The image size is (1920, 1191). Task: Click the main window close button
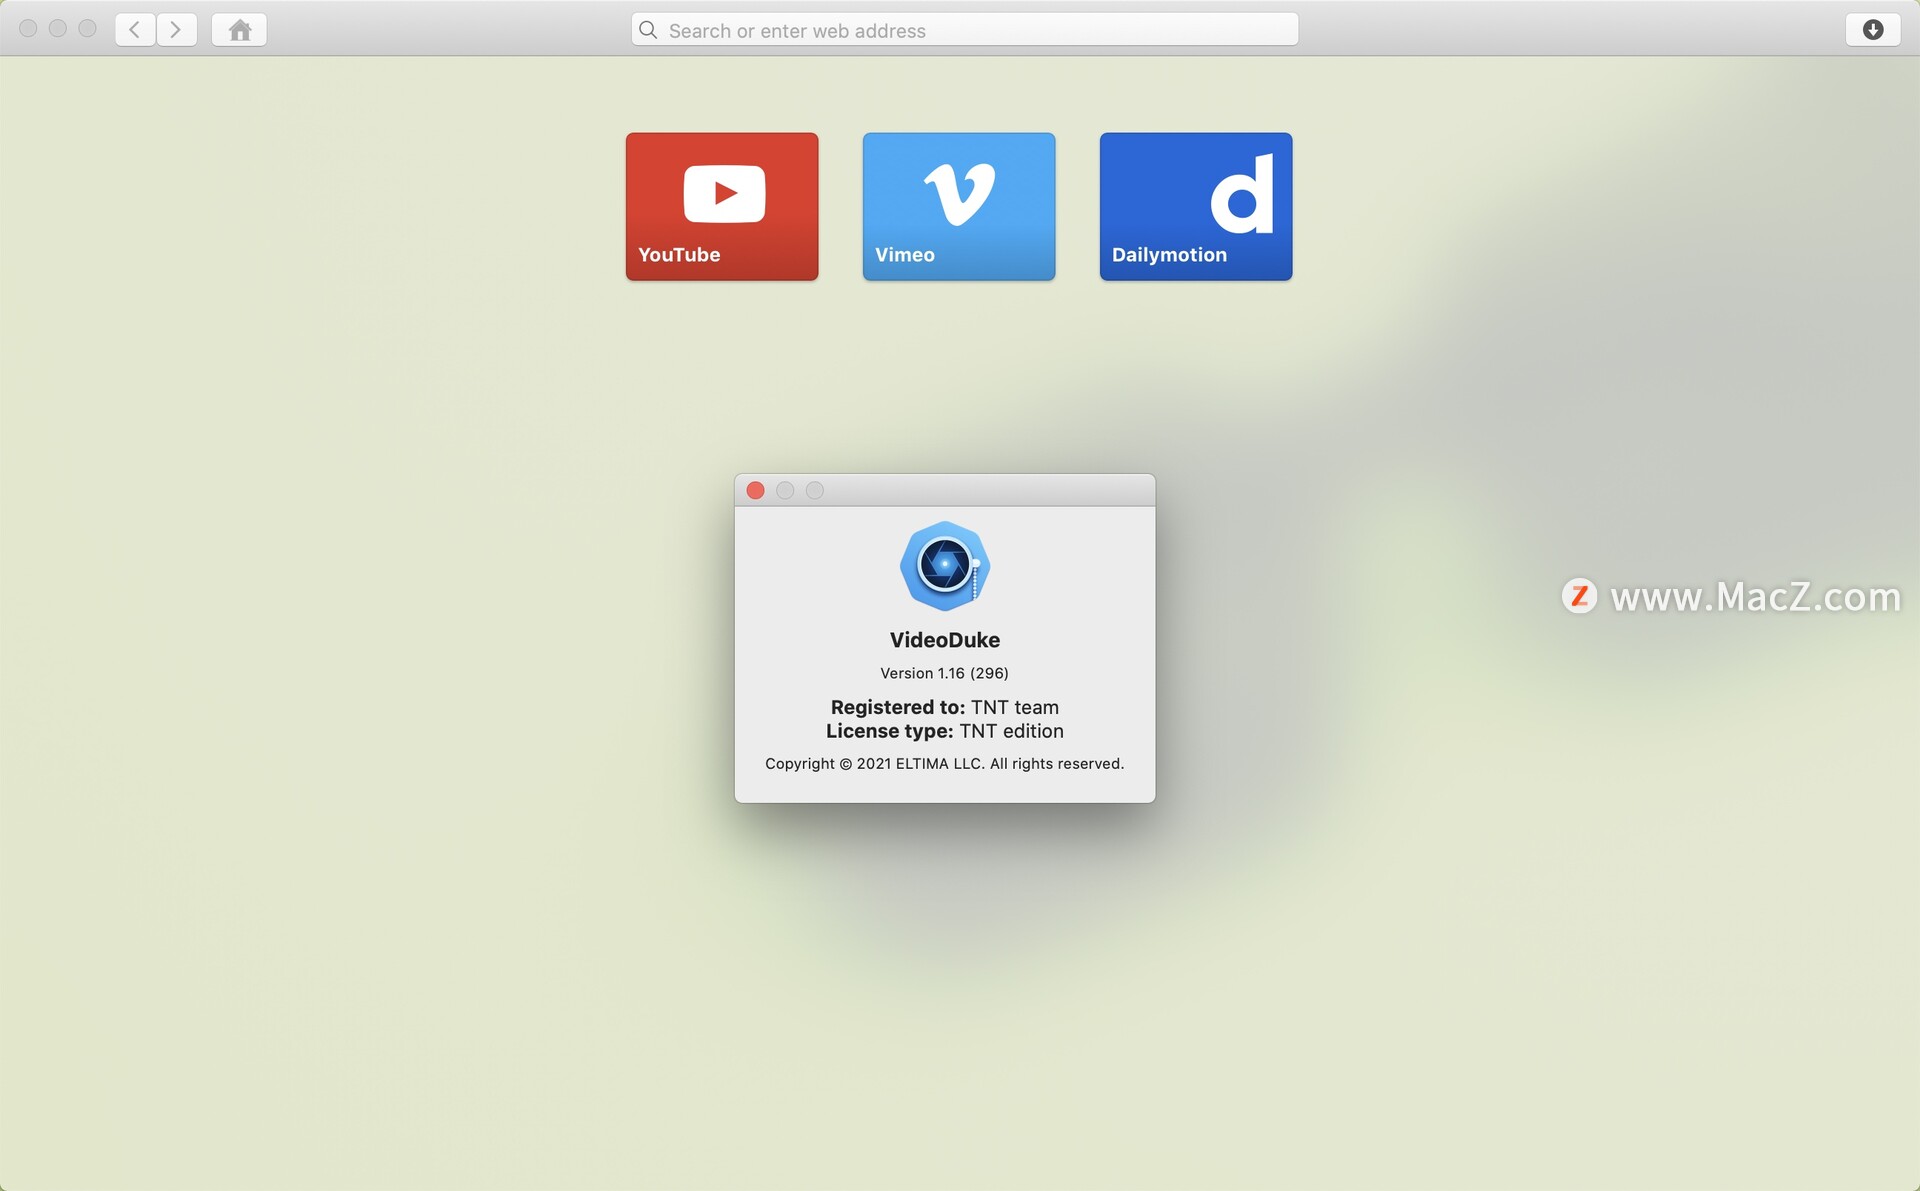coord(28,29)
